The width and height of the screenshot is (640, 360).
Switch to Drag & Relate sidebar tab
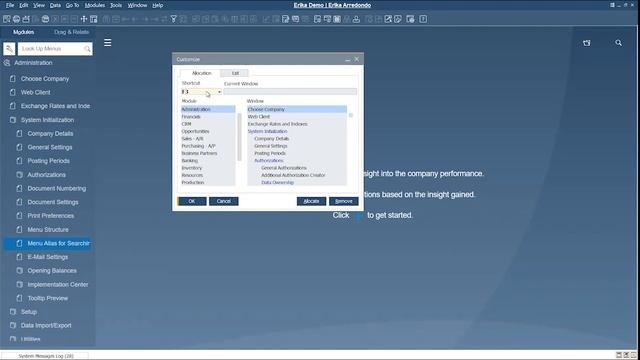coord(71,32)
